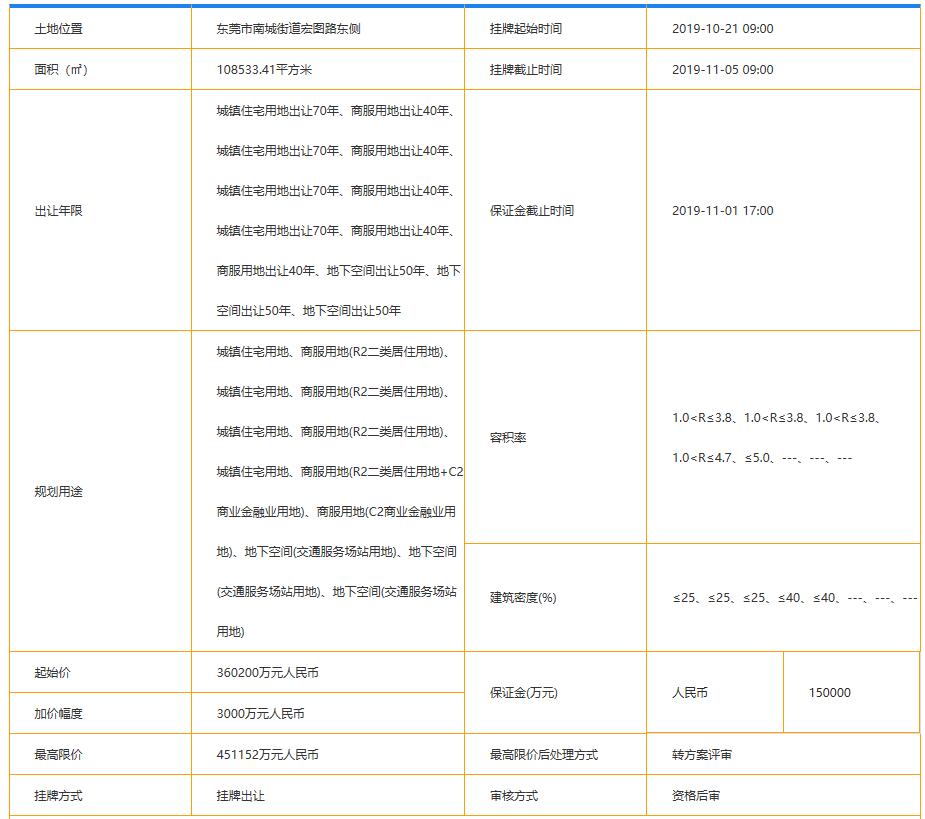925x819 pixels.
Task: Click the address 东莞市南城街道宏图路东侧
Action: click(288, 28)
